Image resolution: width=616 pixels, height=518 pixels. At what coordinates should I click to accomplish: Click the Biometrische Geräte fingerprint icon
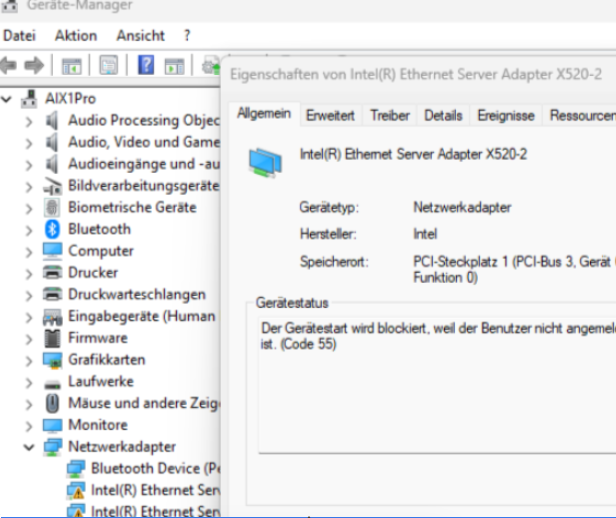coord(52,207)
